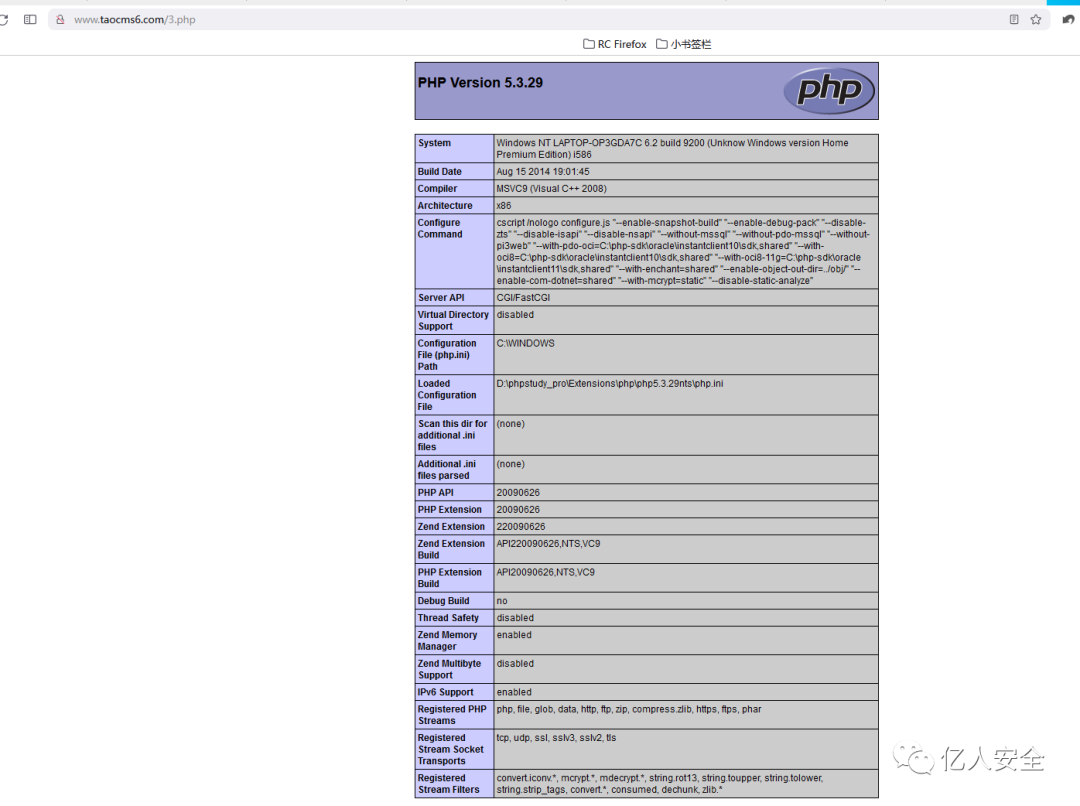
Task: Click the insecure connection lock icon
Action: click(61, 19)
